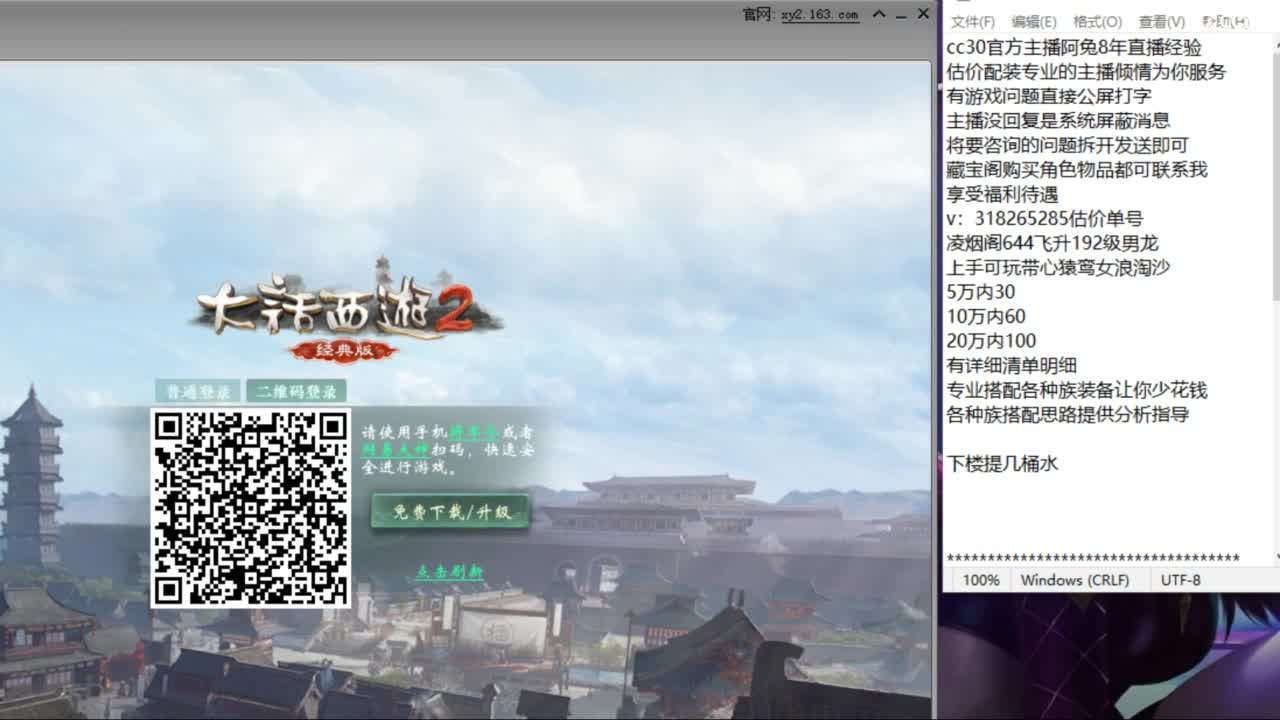Click scrollbar down arrow in Notepad

tap(1276, 557)
